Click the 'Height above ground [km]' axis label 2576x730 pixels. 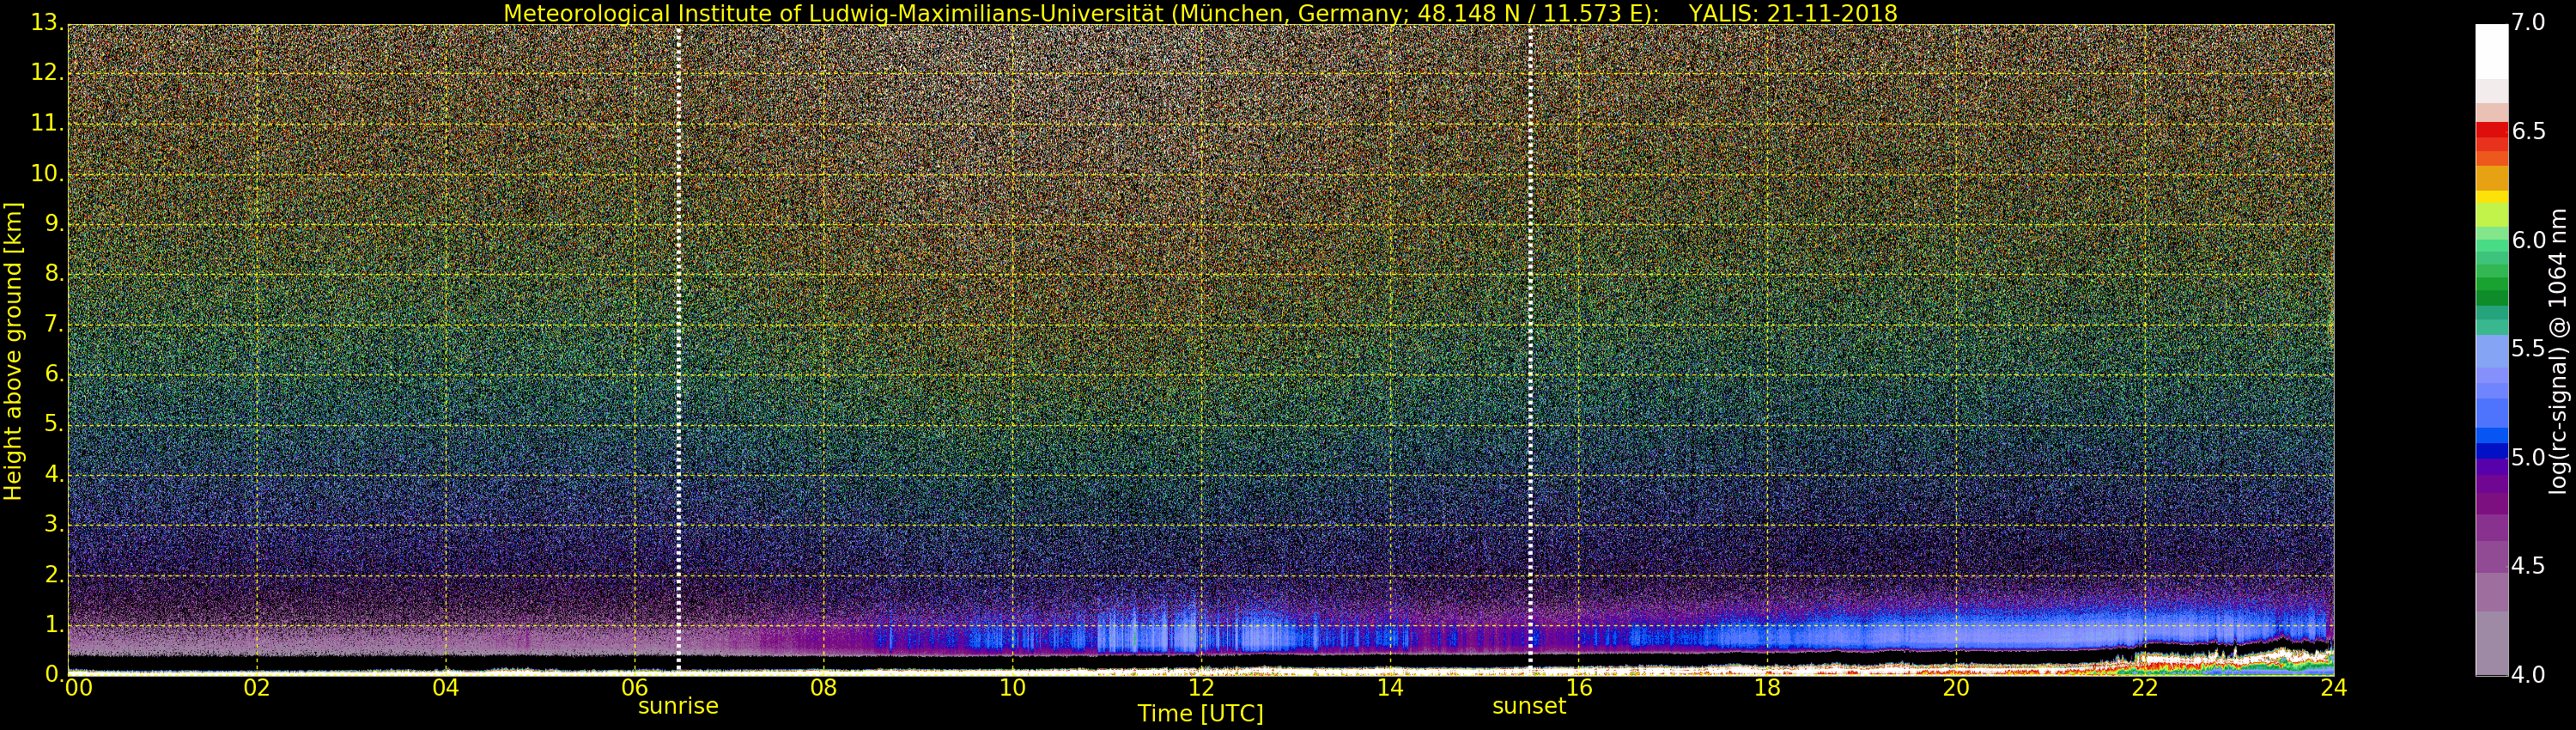click(13, 351)
